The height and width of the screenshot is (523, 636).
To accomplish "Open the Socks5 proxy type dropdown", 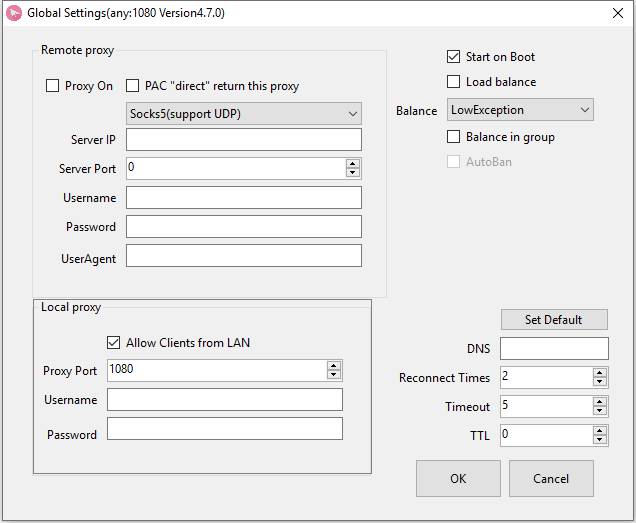I will coord(244,114).
